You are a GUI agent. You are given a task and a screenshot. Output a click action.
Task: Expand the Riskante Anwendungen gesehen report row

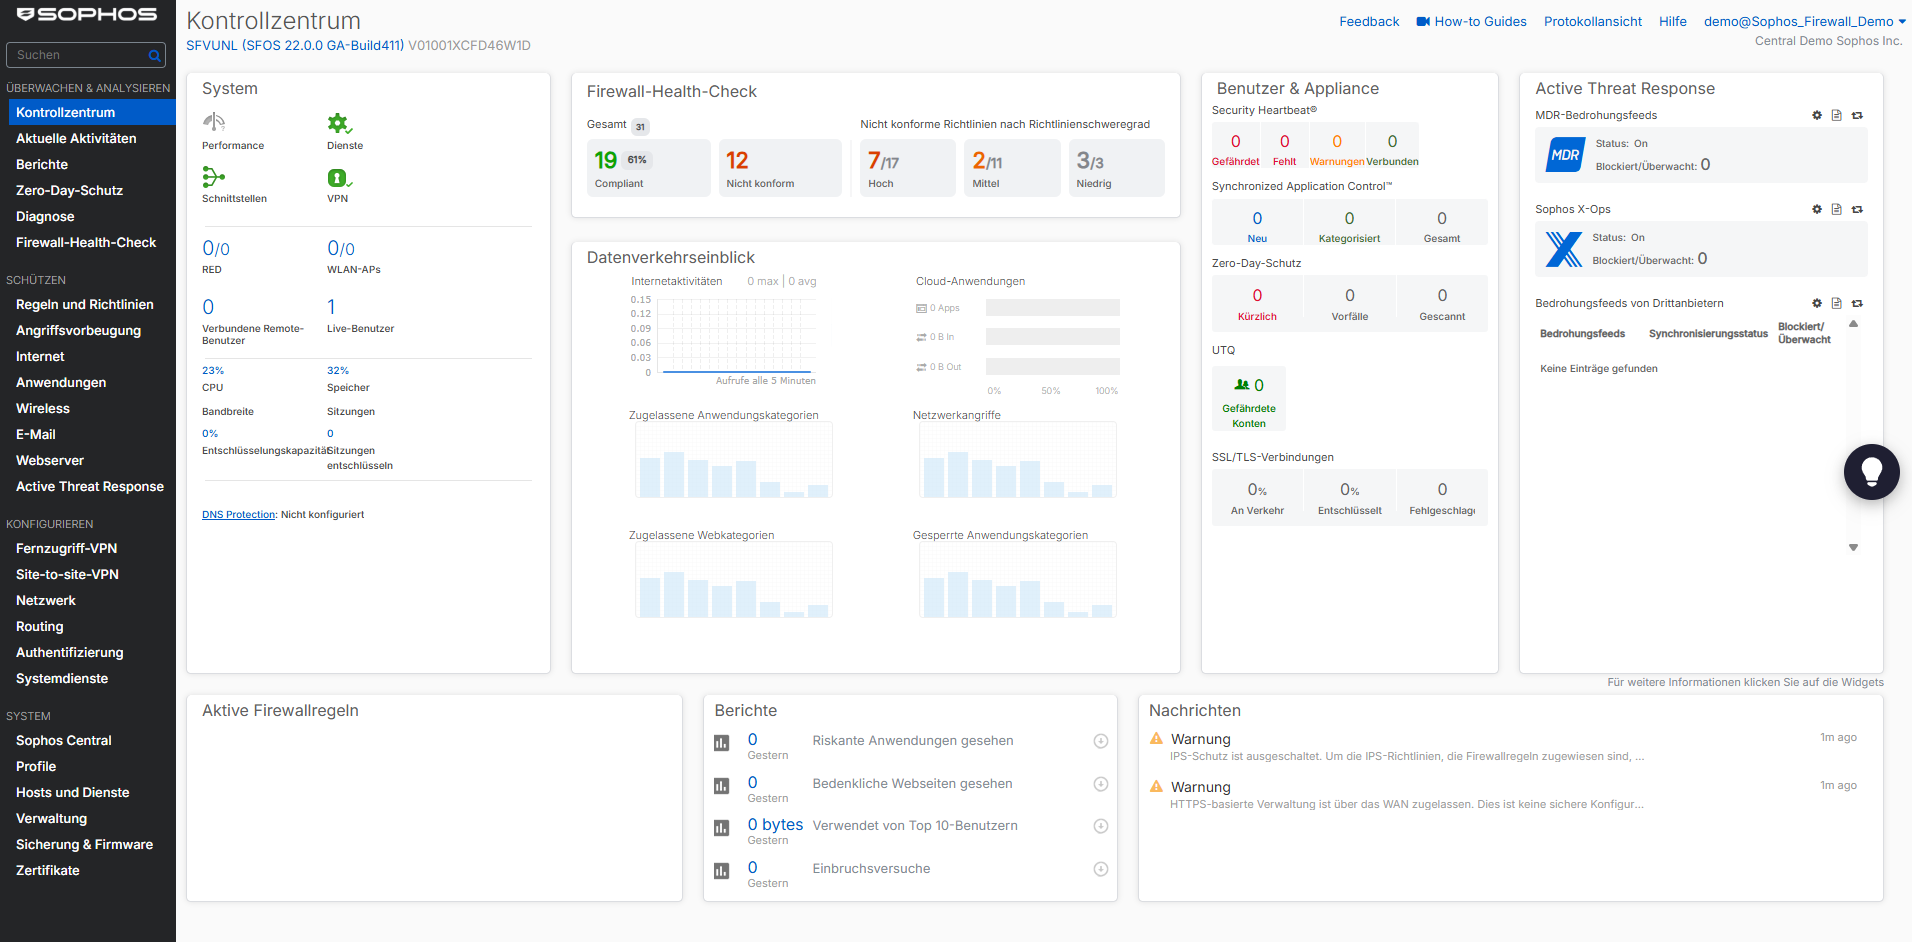1100,741
